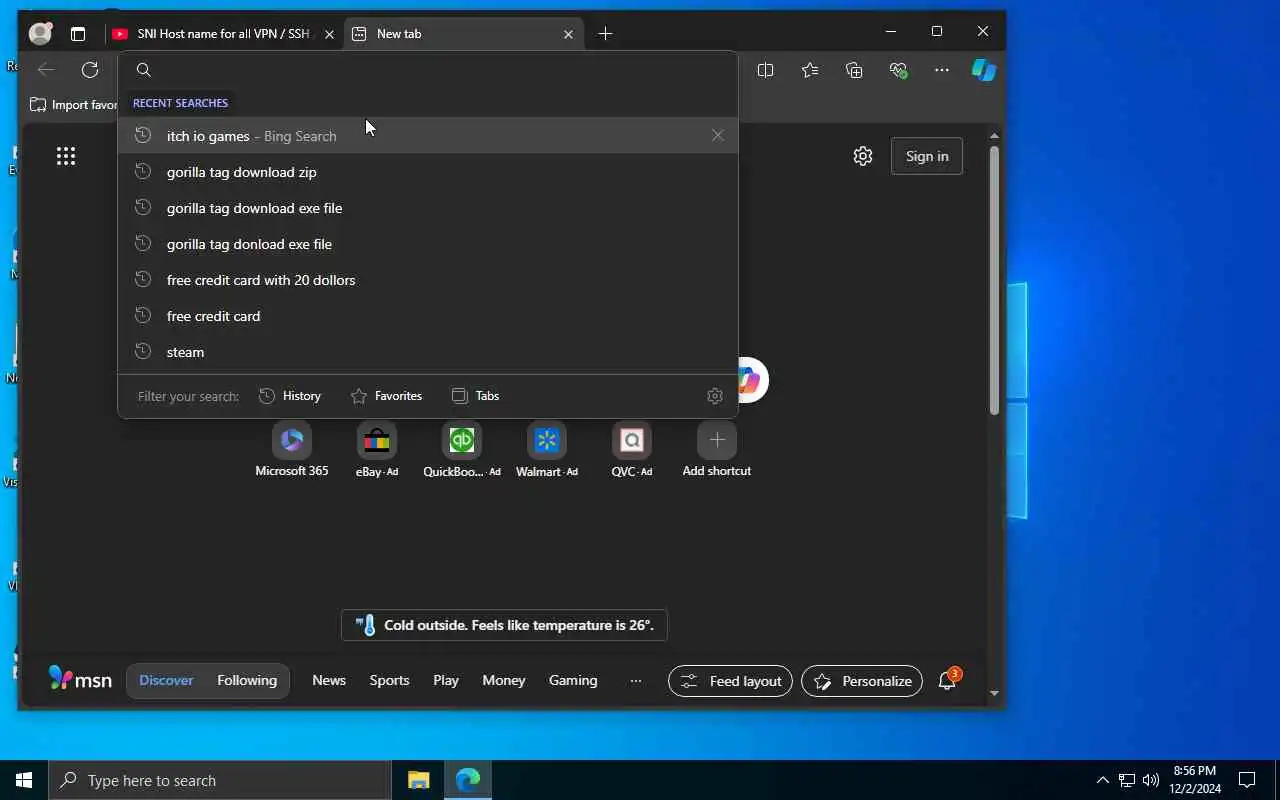Open Browser essentials heart icon

coord(898,70)
